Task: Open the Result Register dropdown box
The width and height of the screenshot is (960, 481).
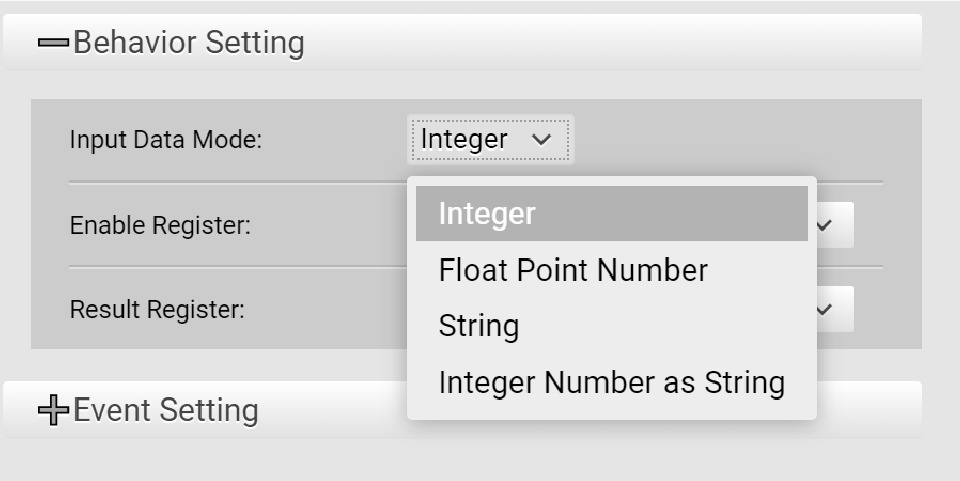Action: [x=835, y=310]
